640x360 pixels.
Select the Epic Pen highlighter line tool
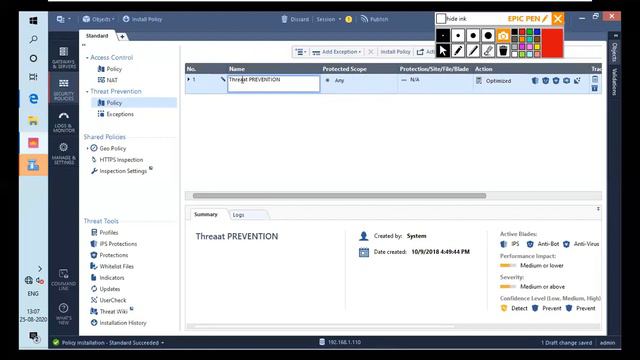473,51
